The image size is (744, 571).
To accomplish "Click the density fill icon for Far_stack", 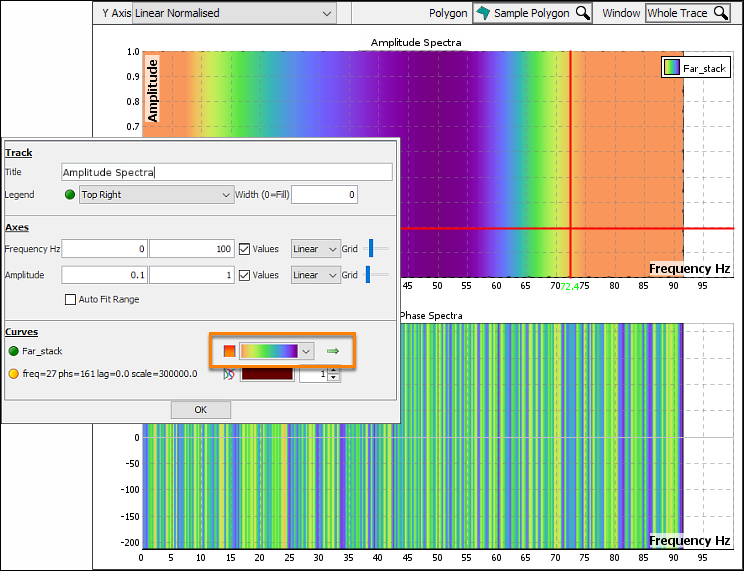I will pos(230,351).
